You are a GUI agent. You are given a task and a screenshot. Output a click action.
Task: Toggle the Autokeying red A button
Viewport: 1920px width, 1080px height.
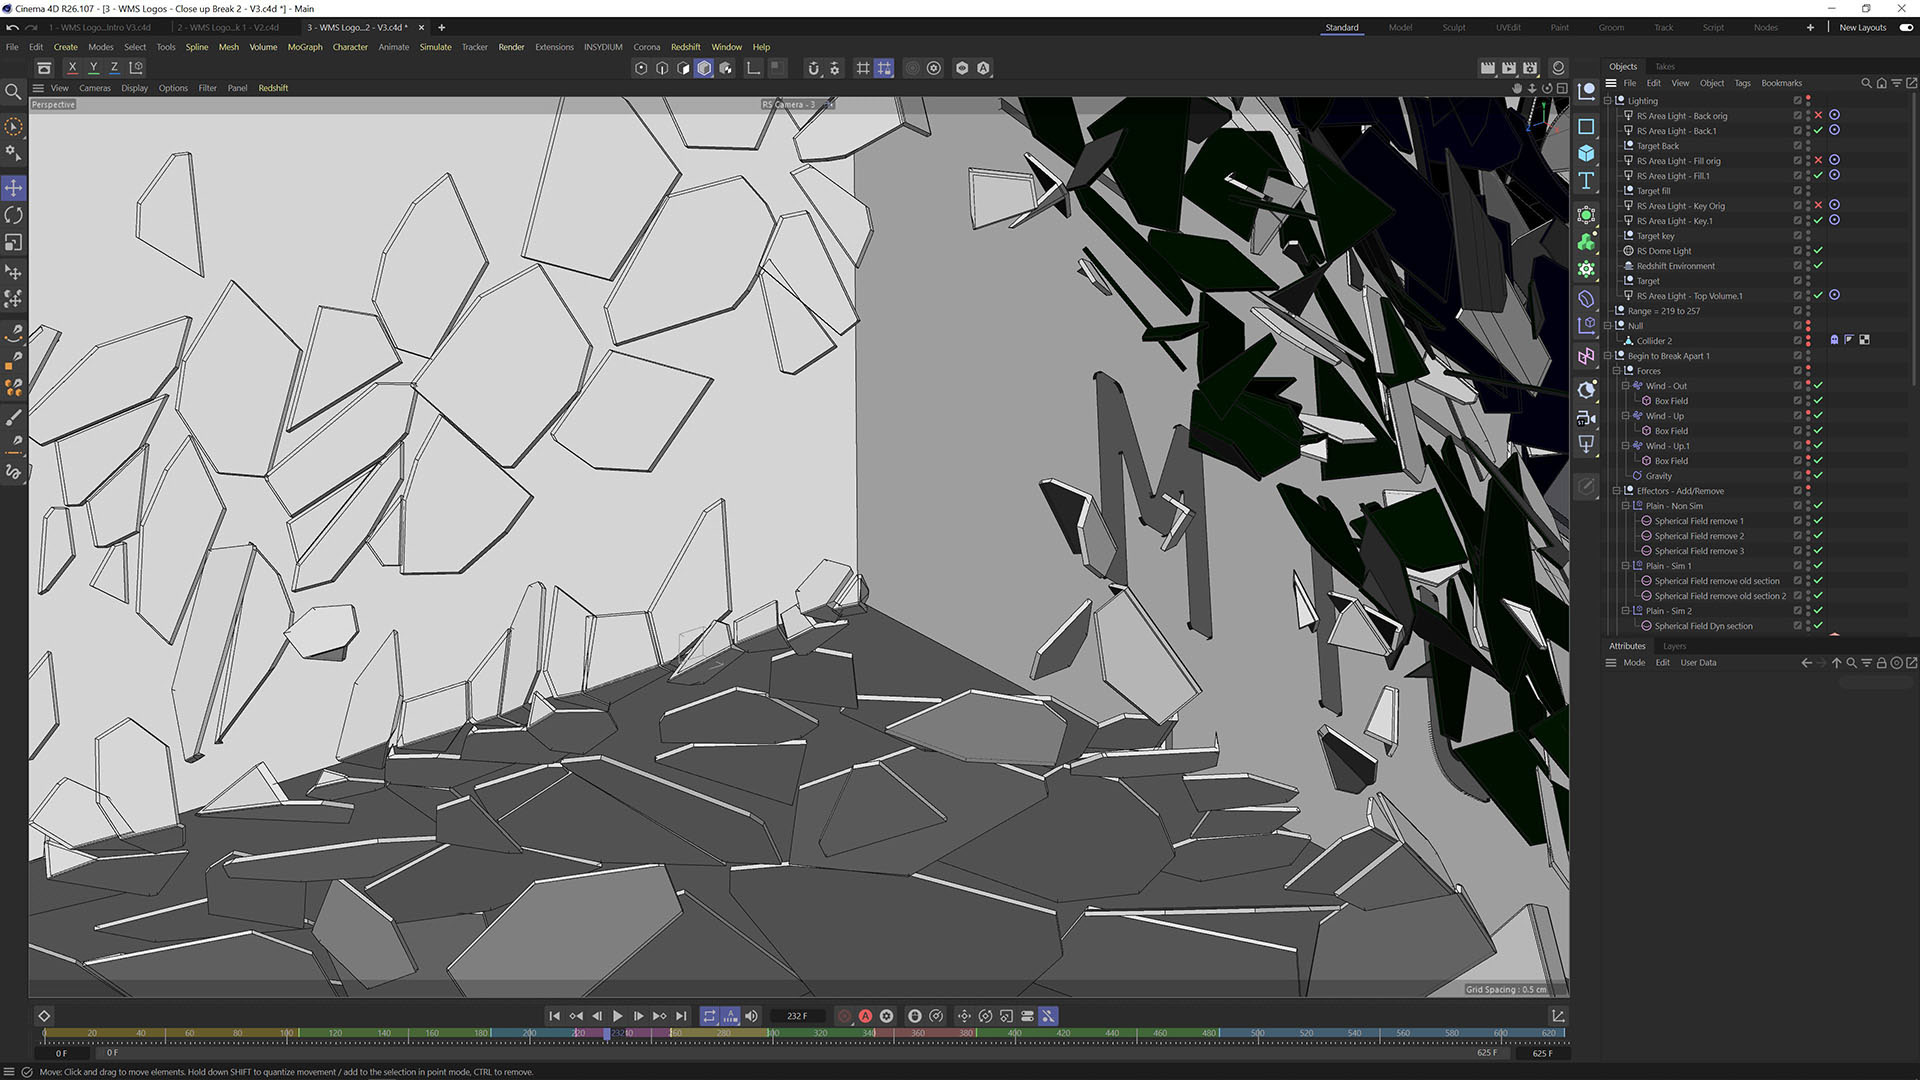click(x=865, y=1016)
